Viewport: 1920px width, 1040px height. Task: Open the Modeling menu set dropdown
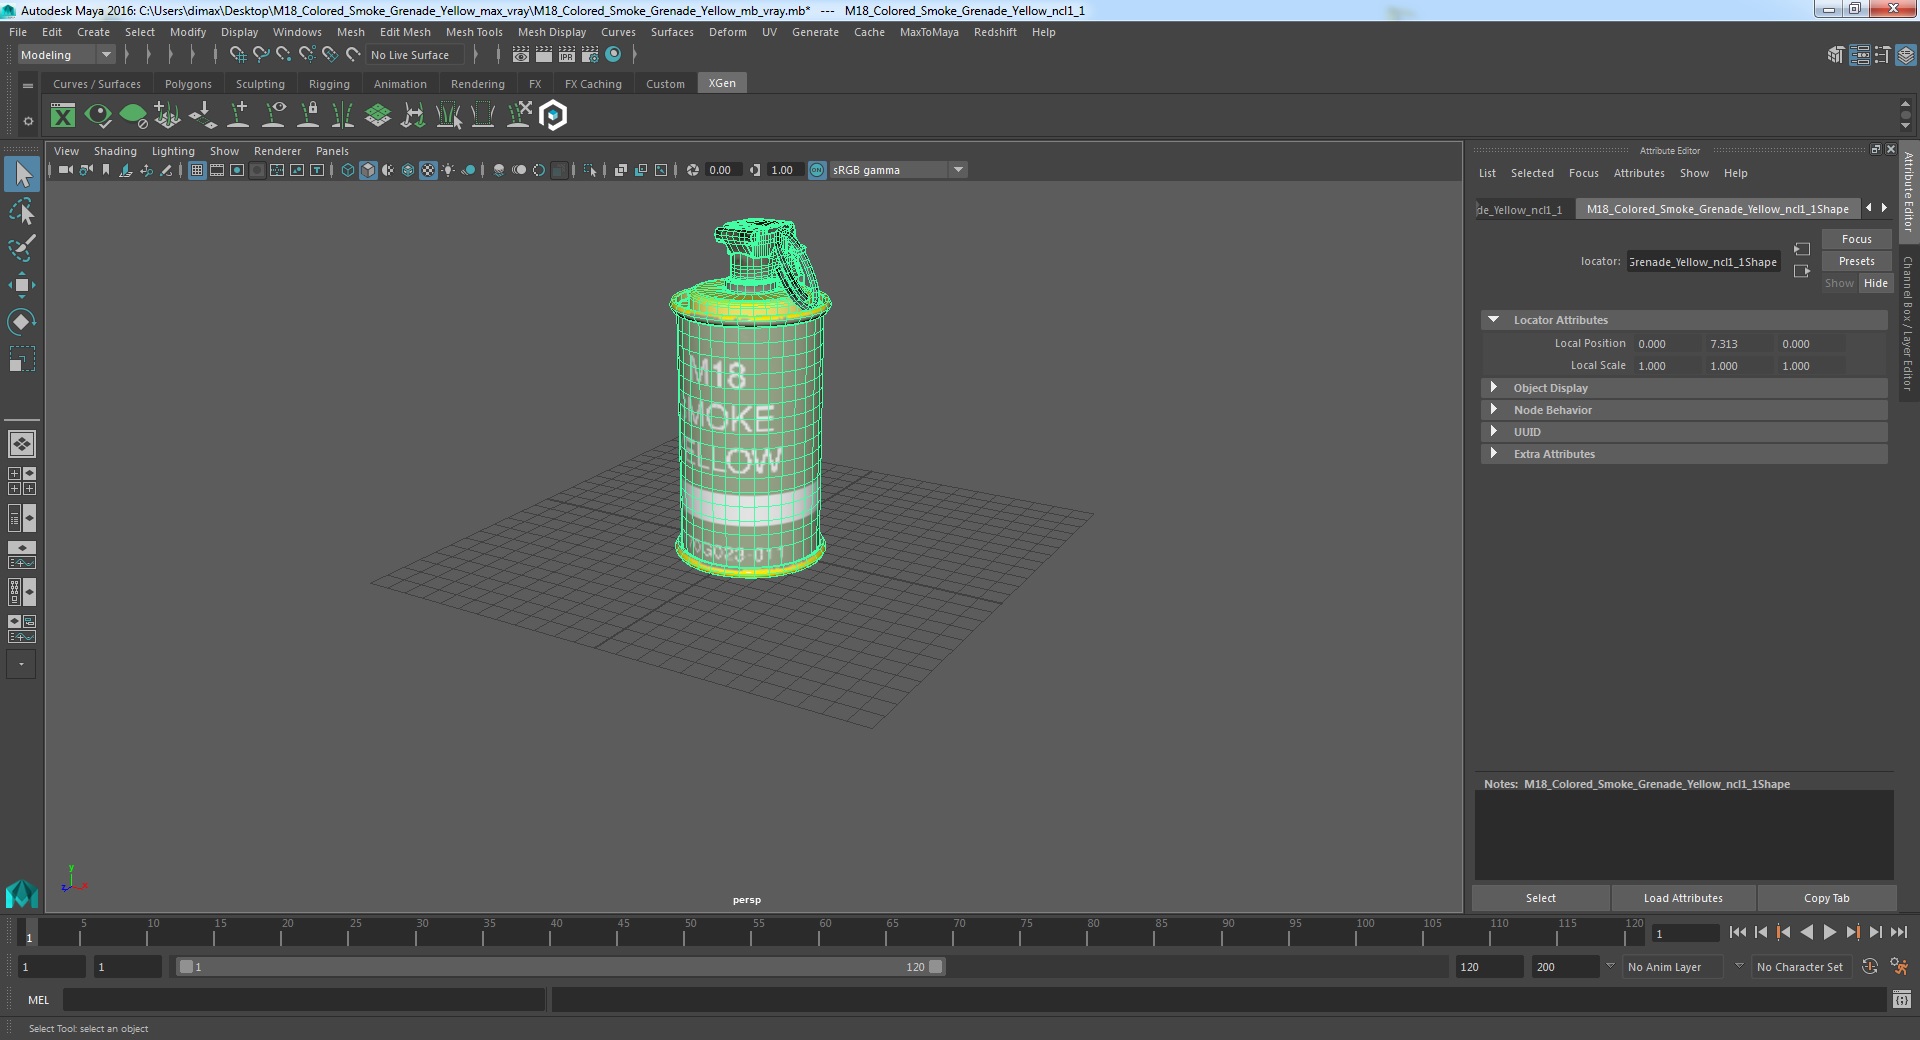coord(66,55)
